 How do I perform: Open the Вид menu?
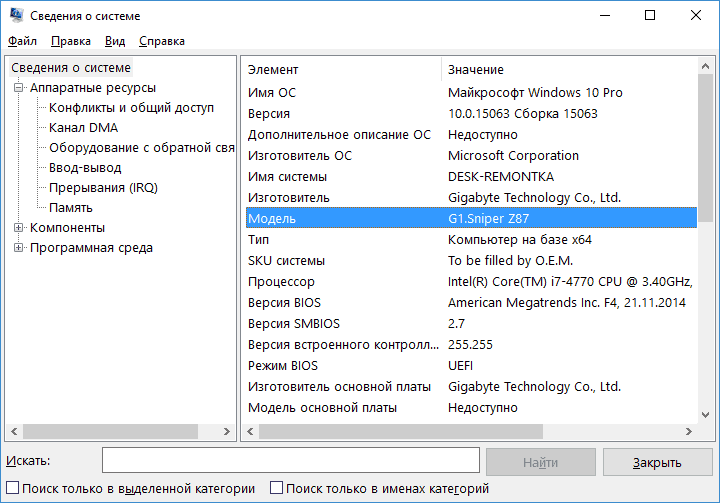(115, 41)
